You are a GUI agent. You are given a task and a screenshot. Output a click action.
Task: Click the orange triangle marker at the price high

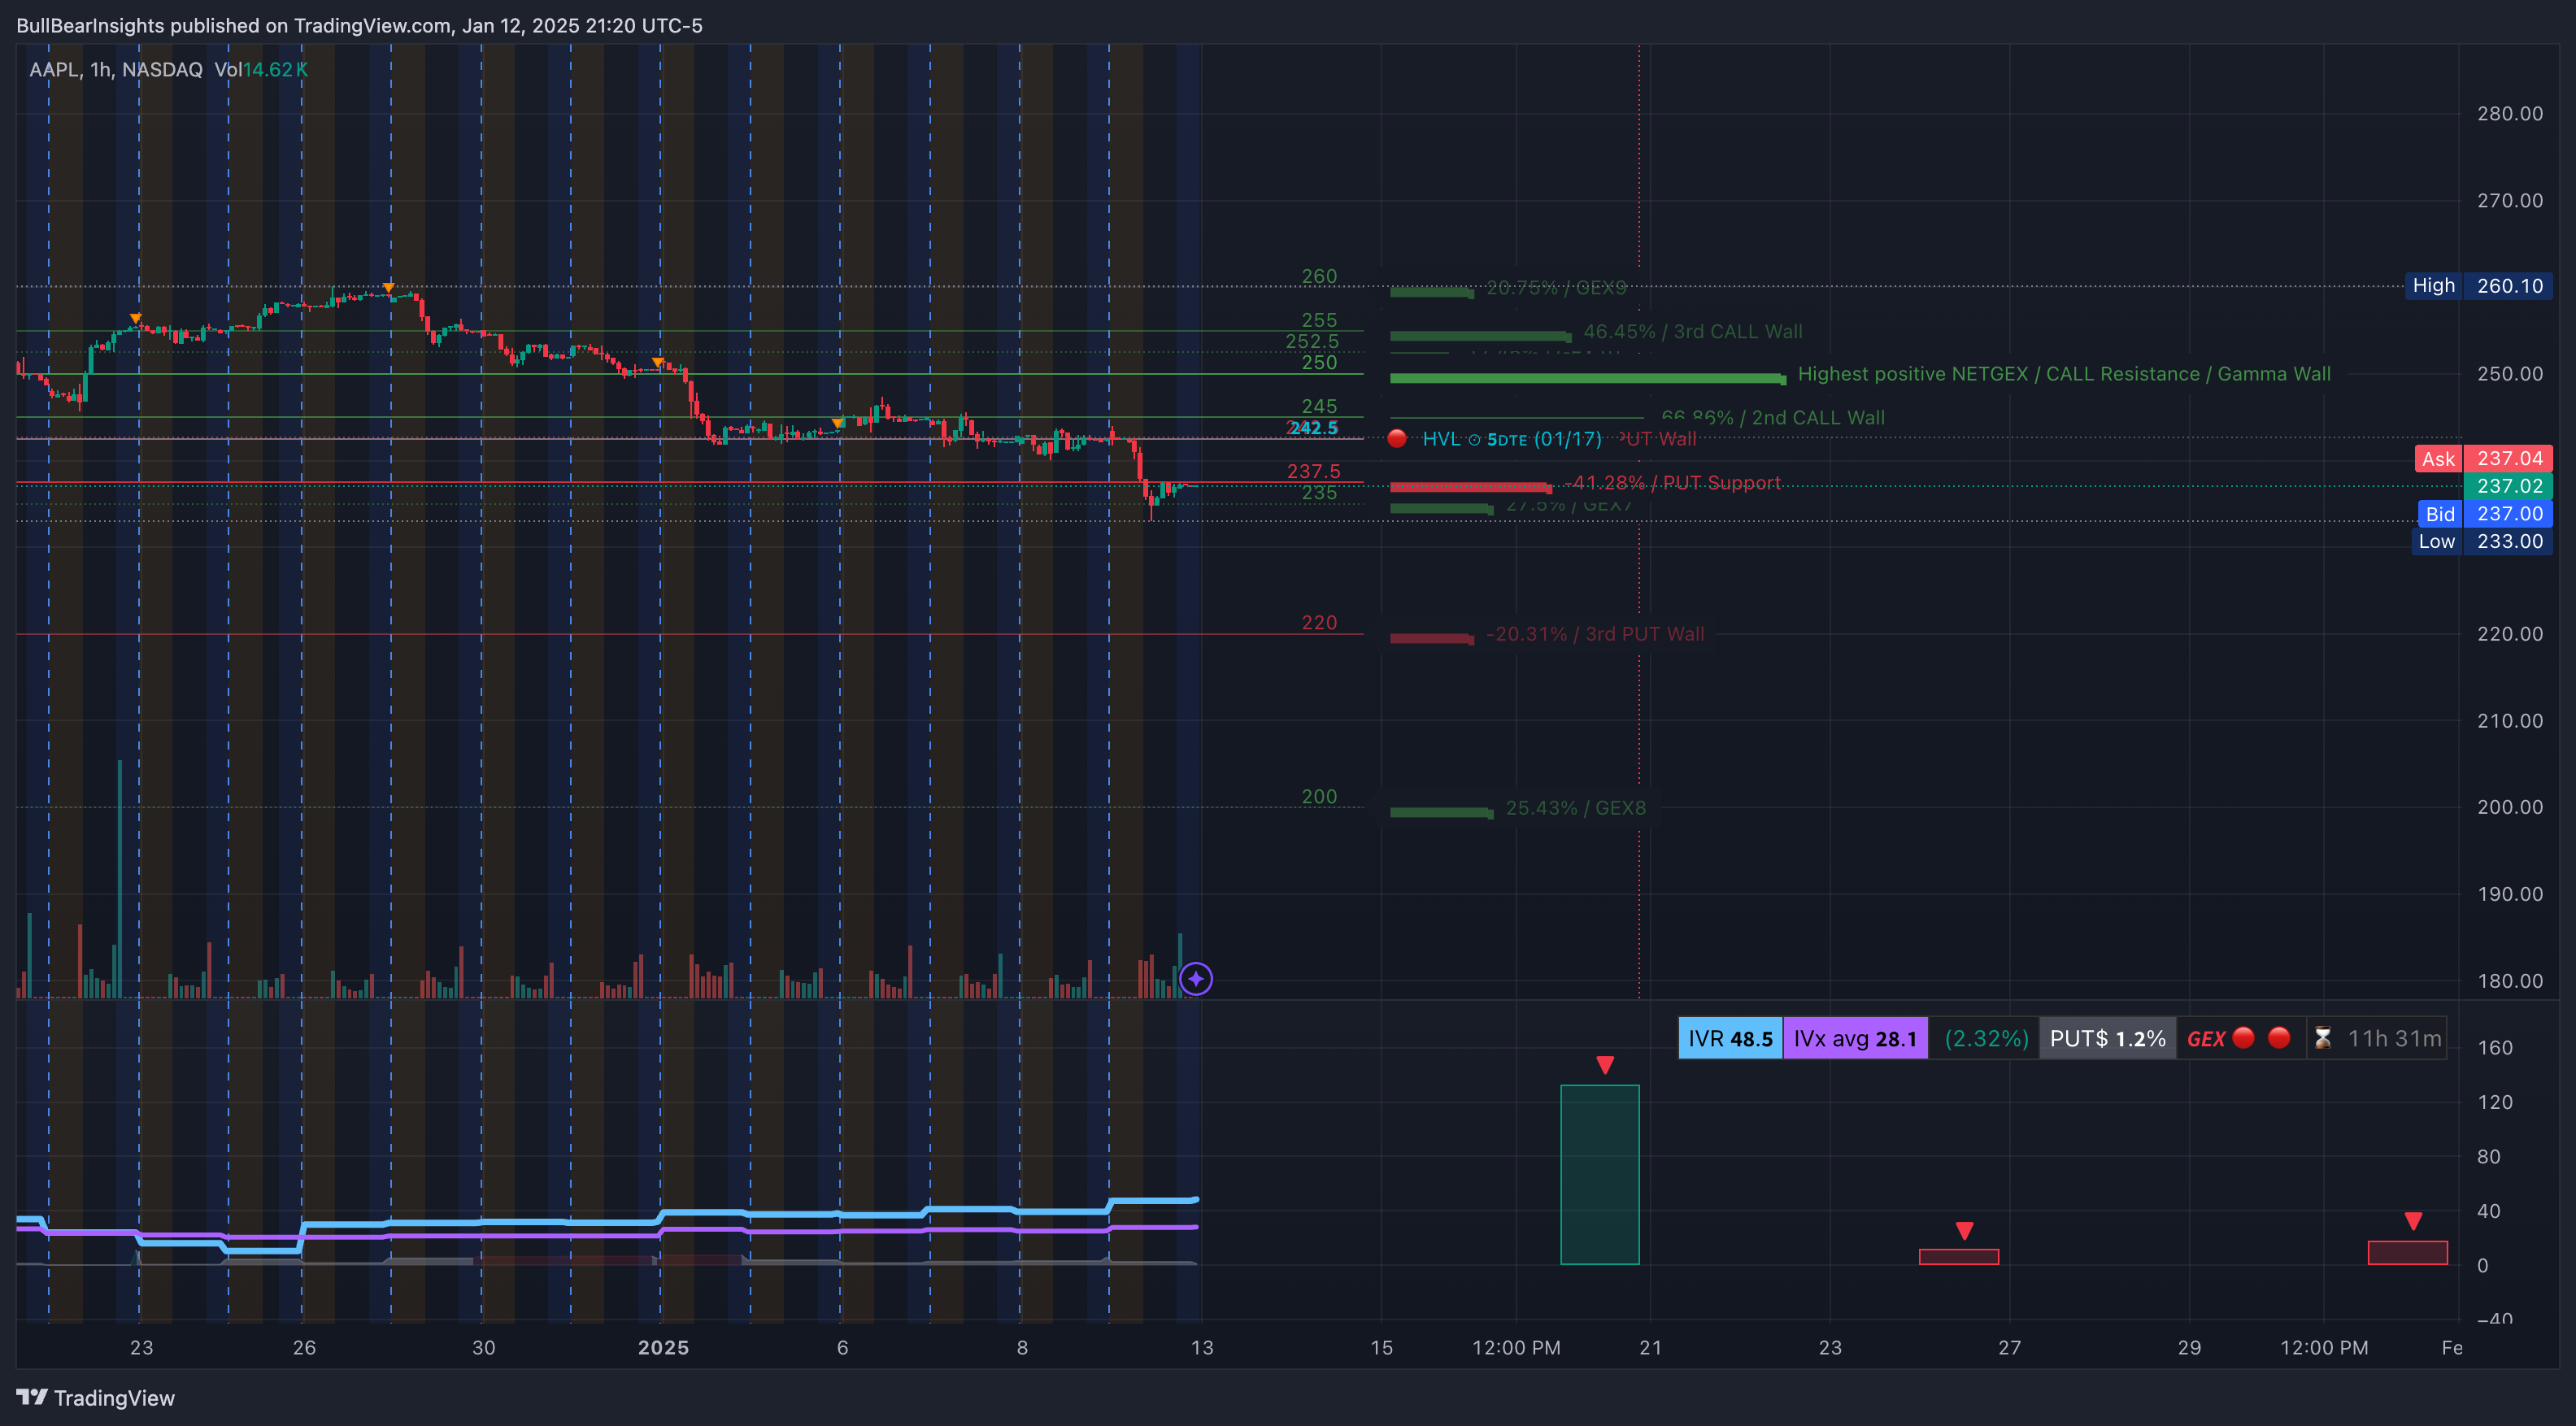388,288
